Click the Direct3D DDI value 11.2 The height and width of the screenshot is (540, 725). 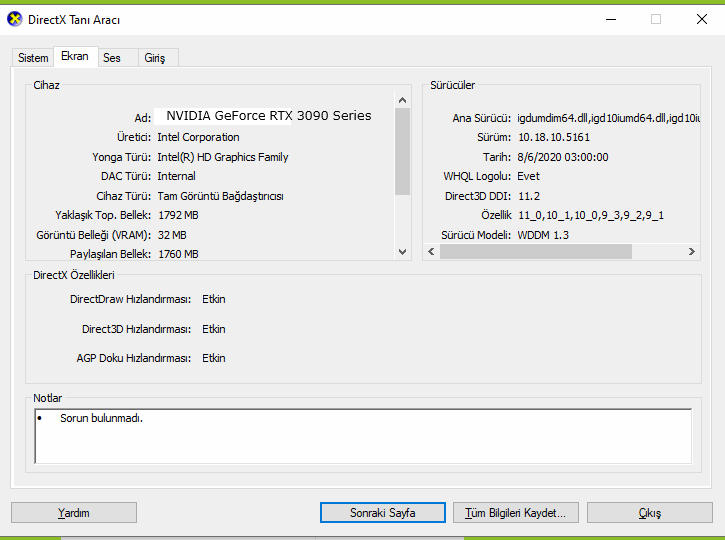click(x=529, y=196)
